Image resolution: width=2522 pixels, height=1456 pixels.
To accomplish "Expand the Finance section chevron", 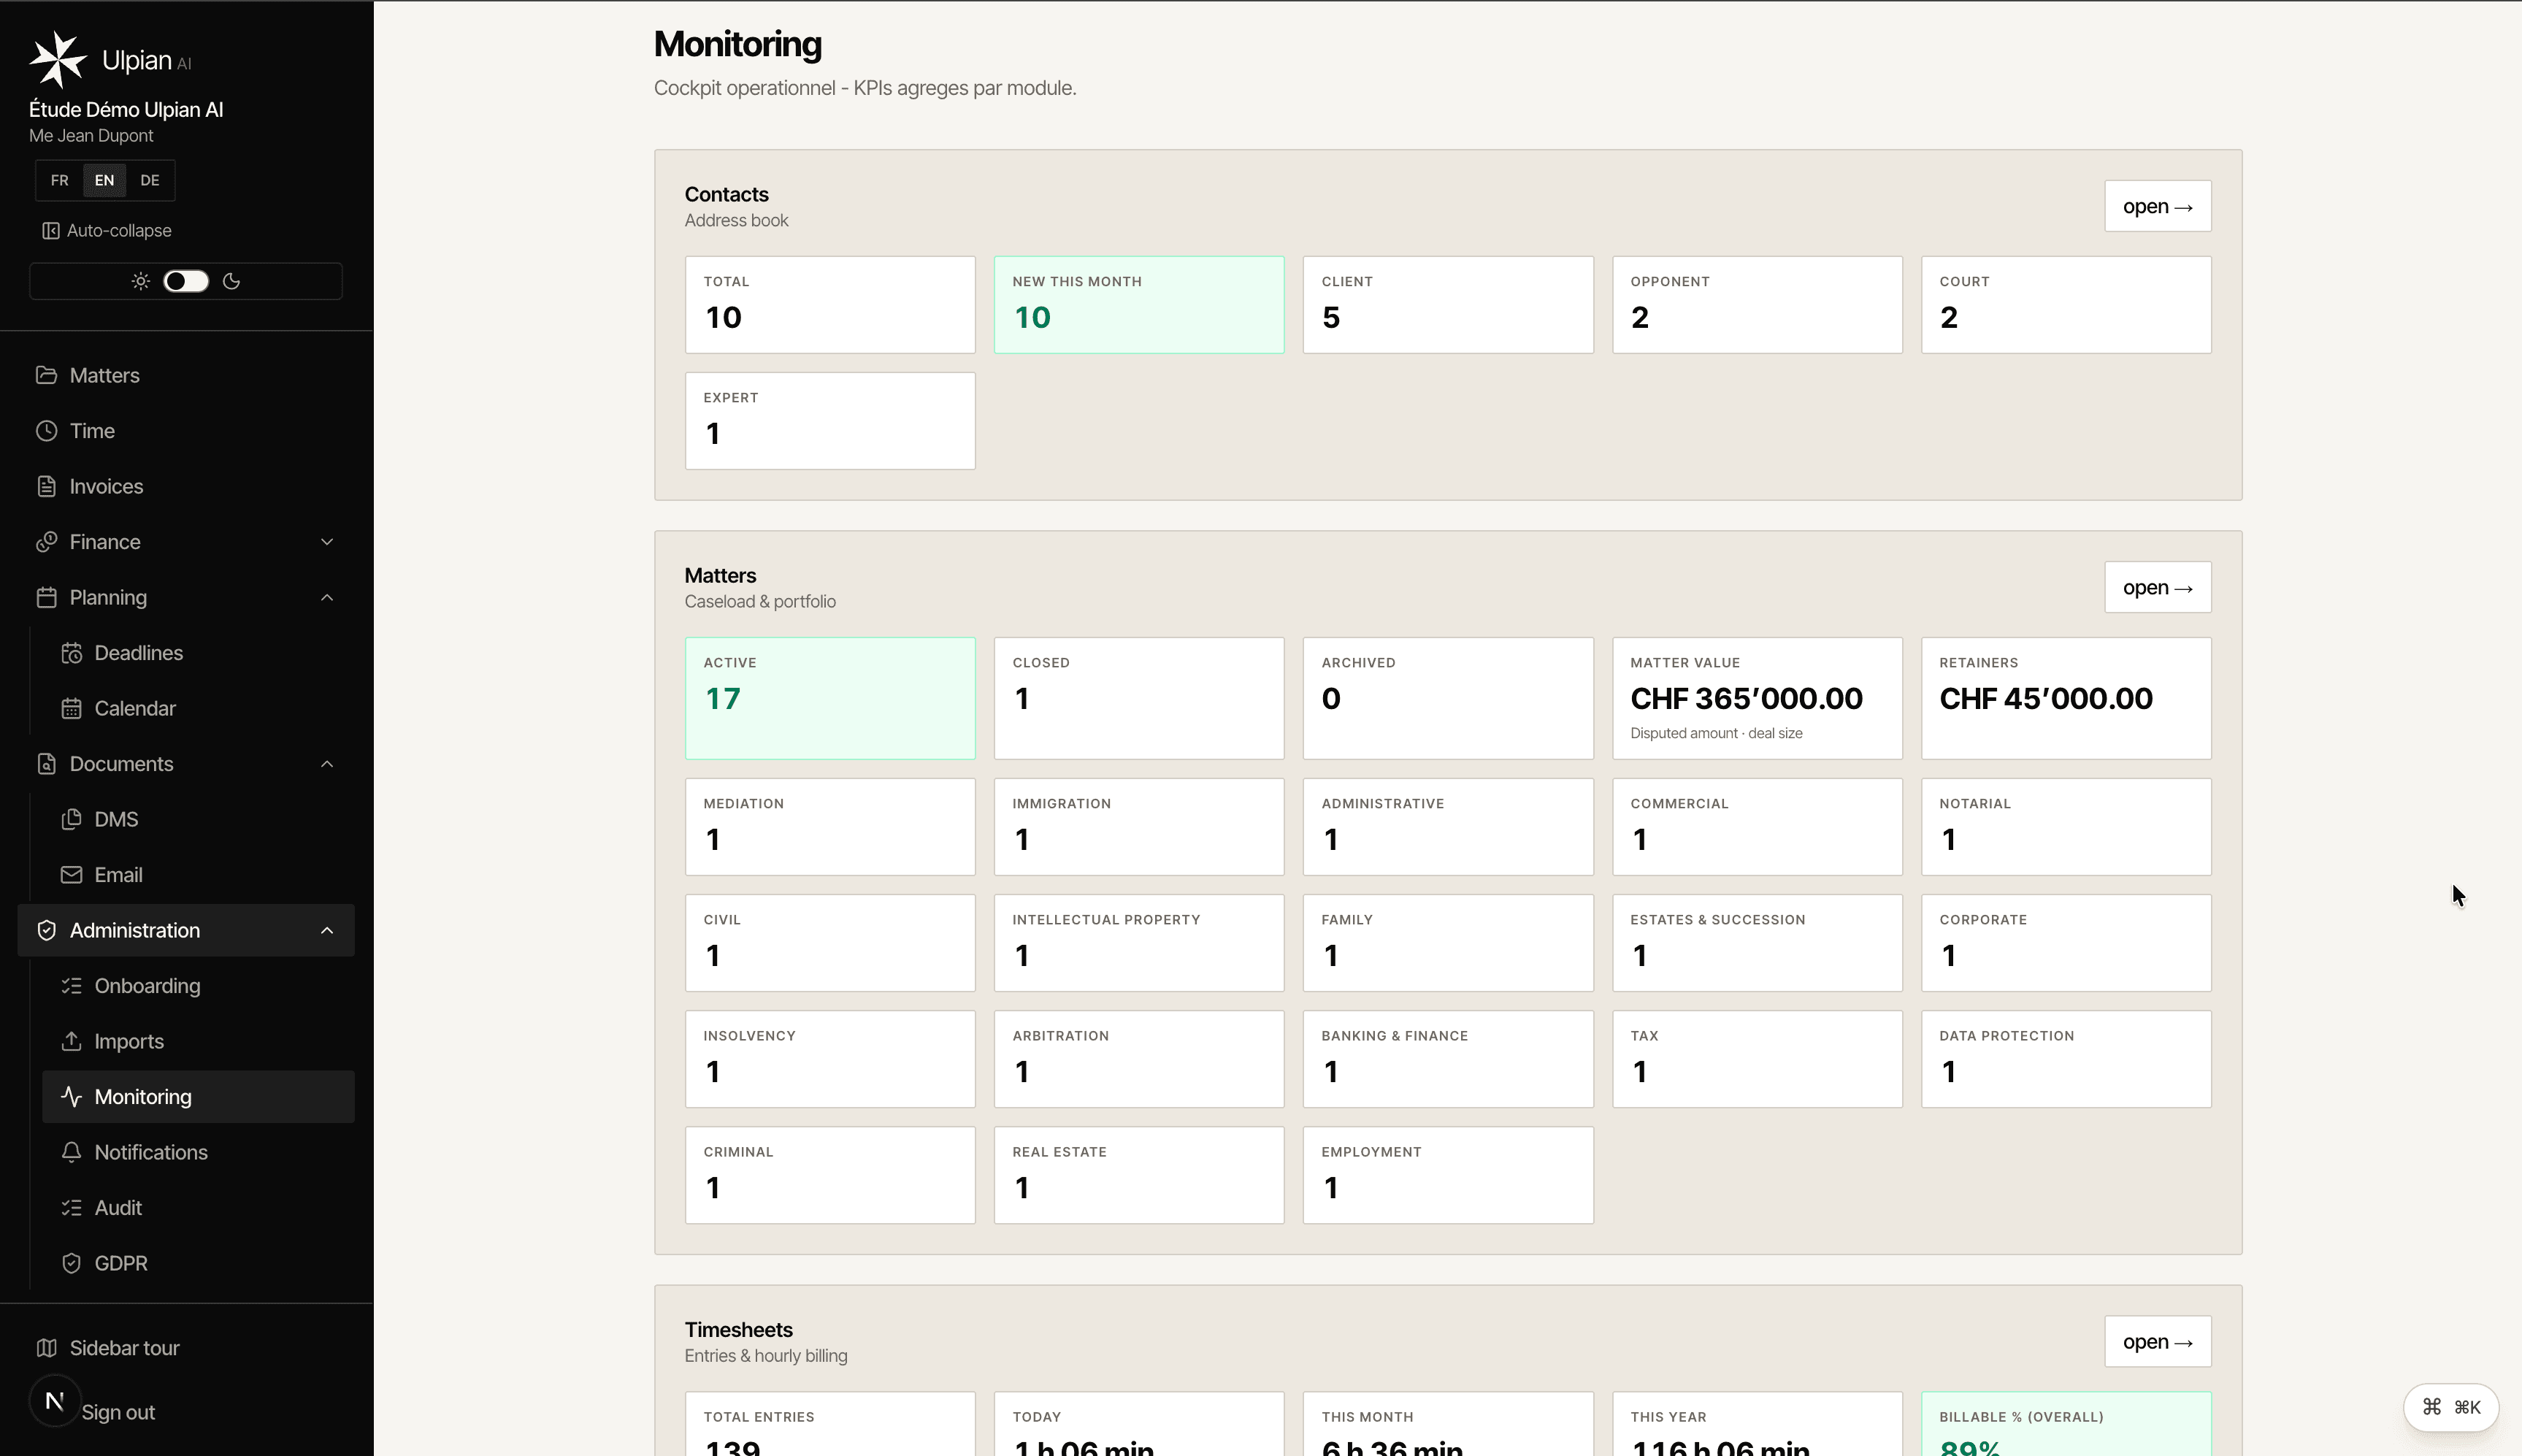I will point(327,542).
